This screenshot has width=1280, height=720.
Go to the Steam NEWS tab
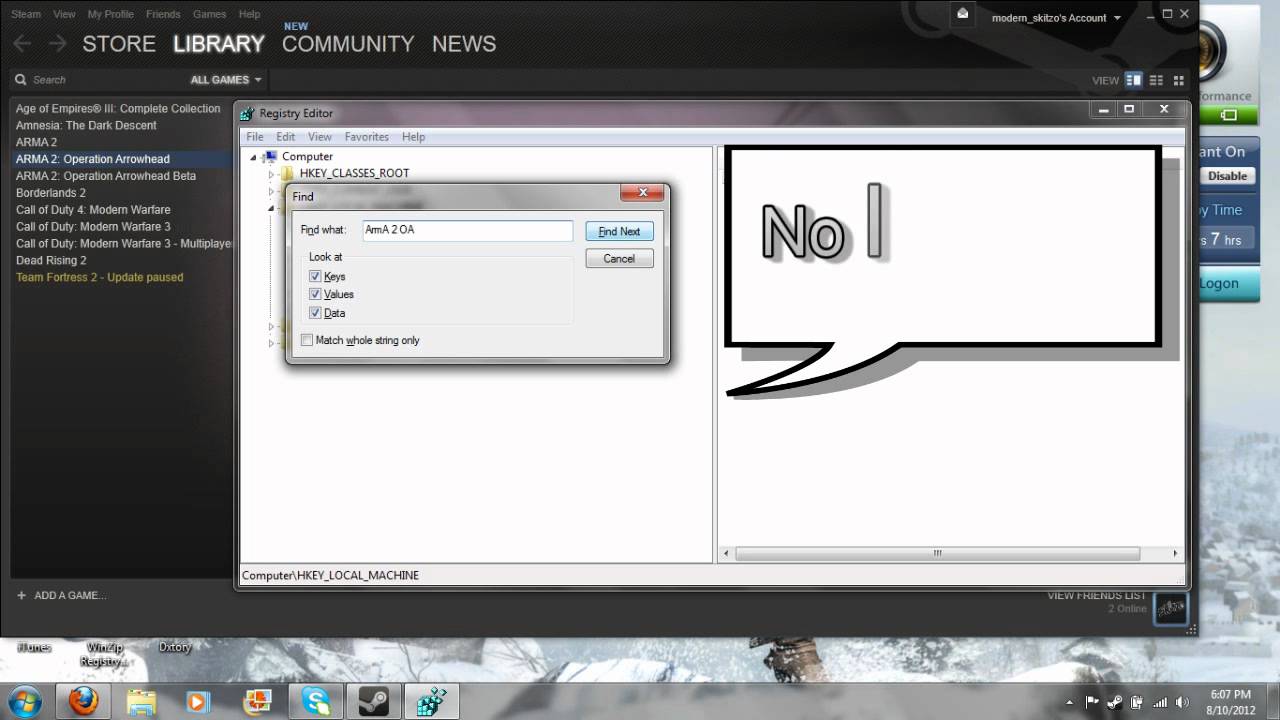[x=464, y=44]
